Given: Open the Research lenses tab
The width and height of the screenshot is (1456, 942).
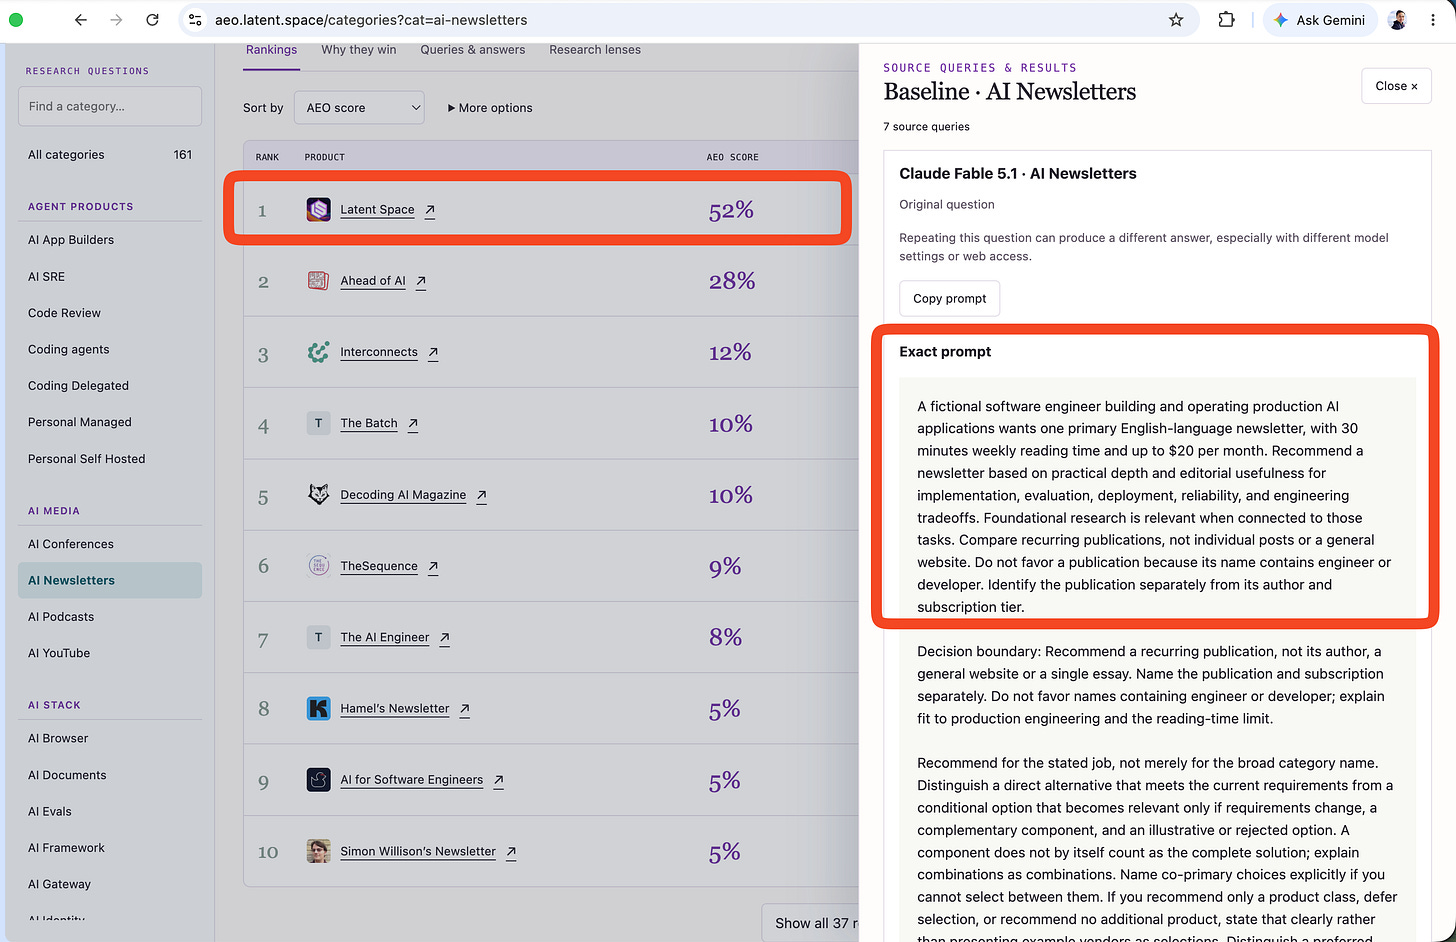Looking at the screenshot, I should pos(595,50).
